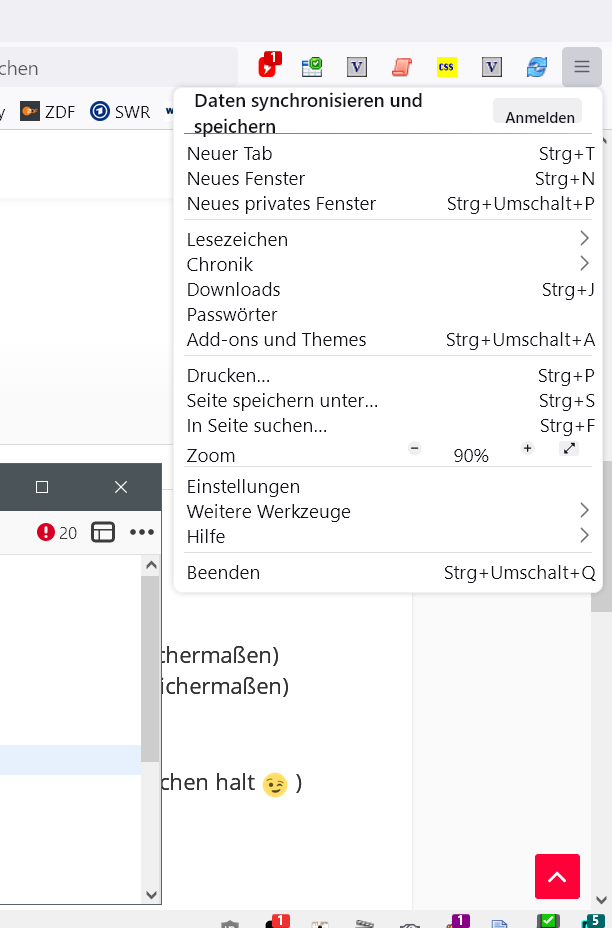This screenshot has width=612, height=928.
Task: Zoom out with the minus icon
Action: tap(415, 449)
